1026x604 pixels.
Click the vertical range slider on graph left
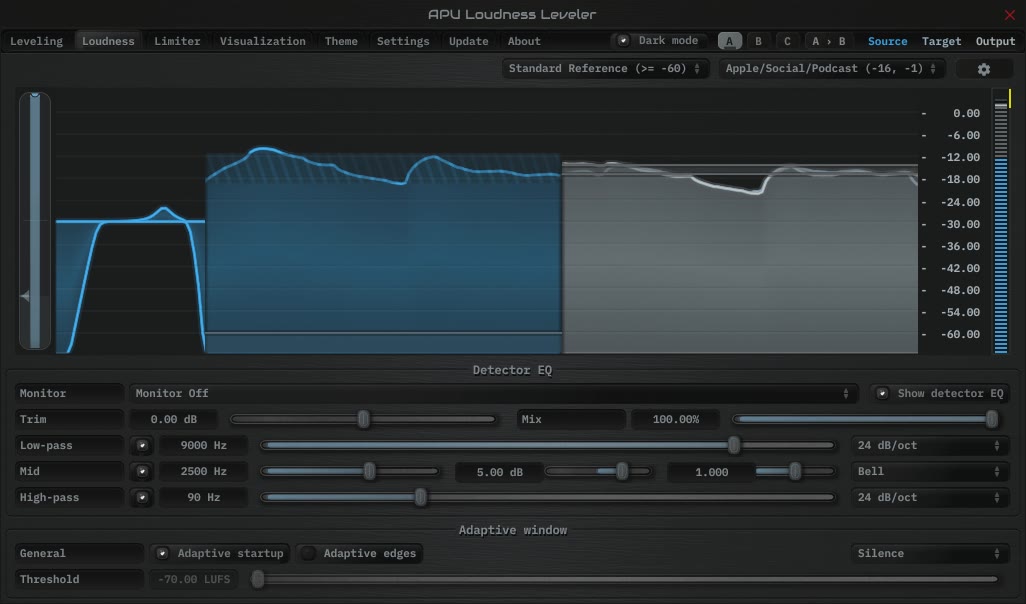(x=35, y=221)
